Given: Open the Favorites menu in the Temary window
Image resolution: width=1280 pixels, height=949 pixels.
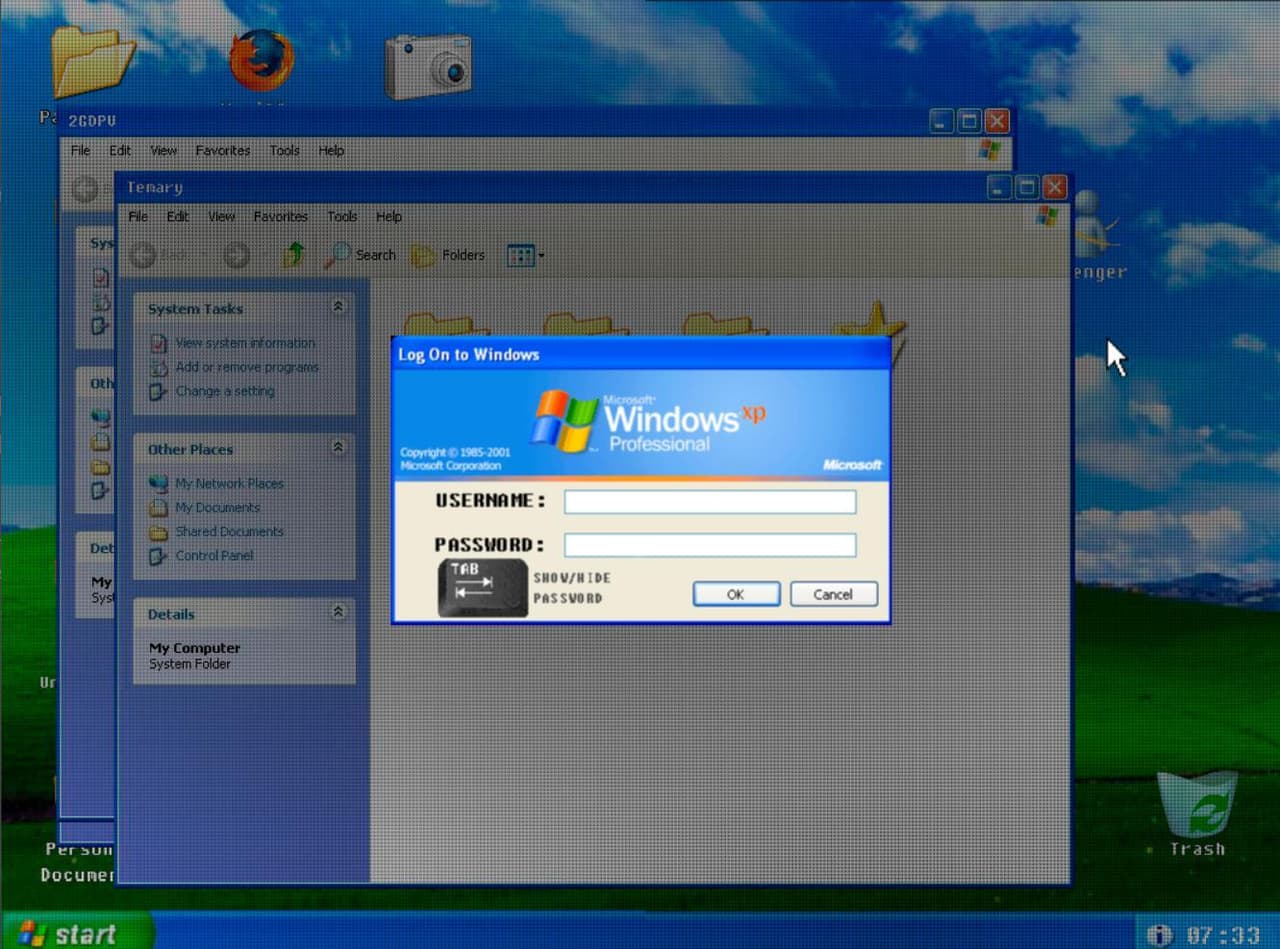Looking at the screenshot, I should pos(280,216).
